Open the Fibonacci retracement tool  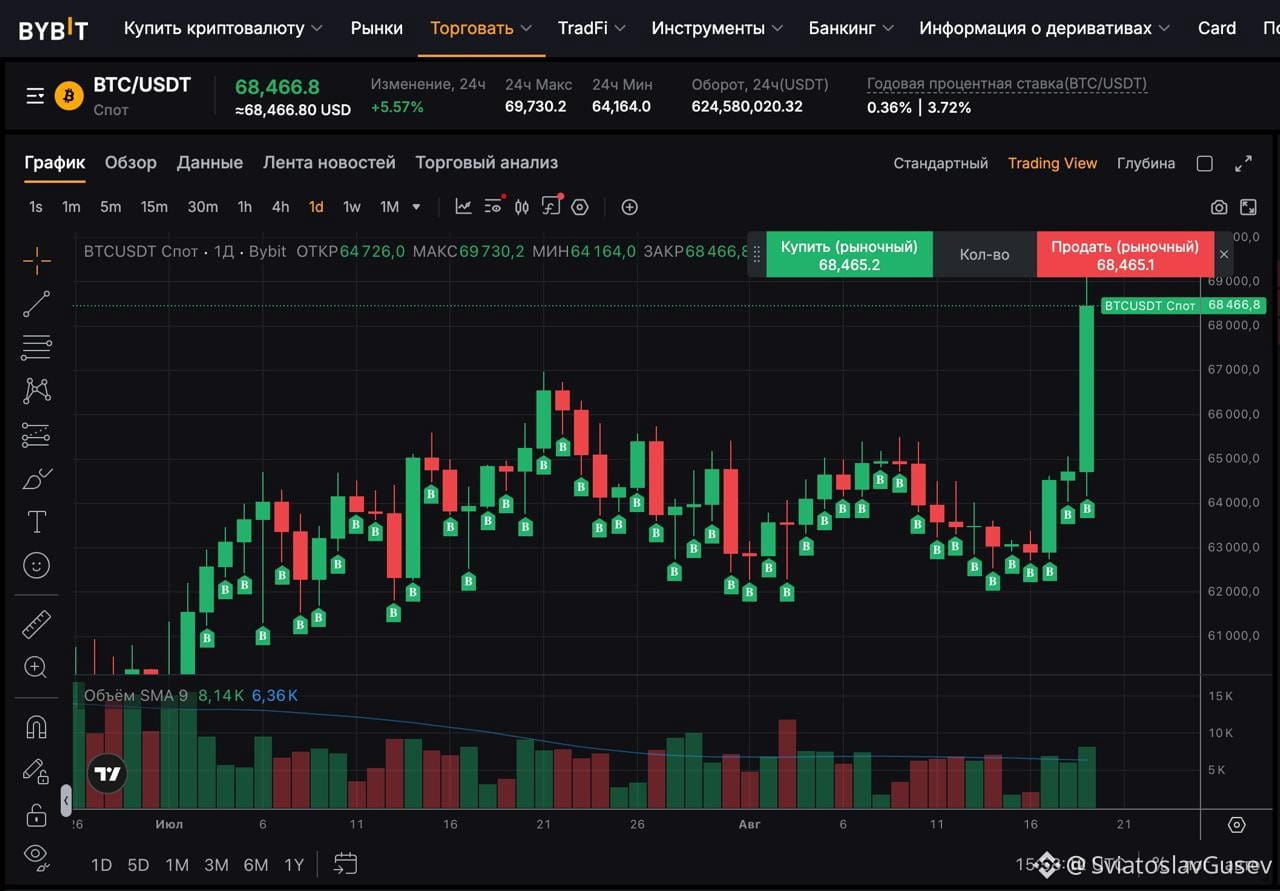click(x=37, y=348)
